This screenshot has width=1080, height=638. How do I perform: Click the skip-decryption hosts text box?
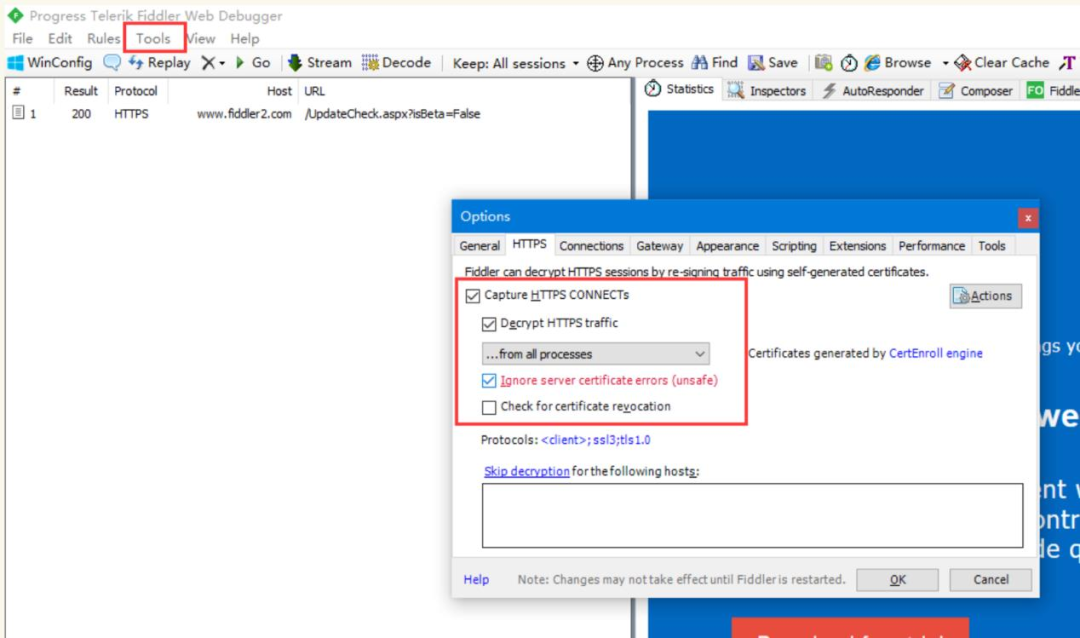point(752,515)
